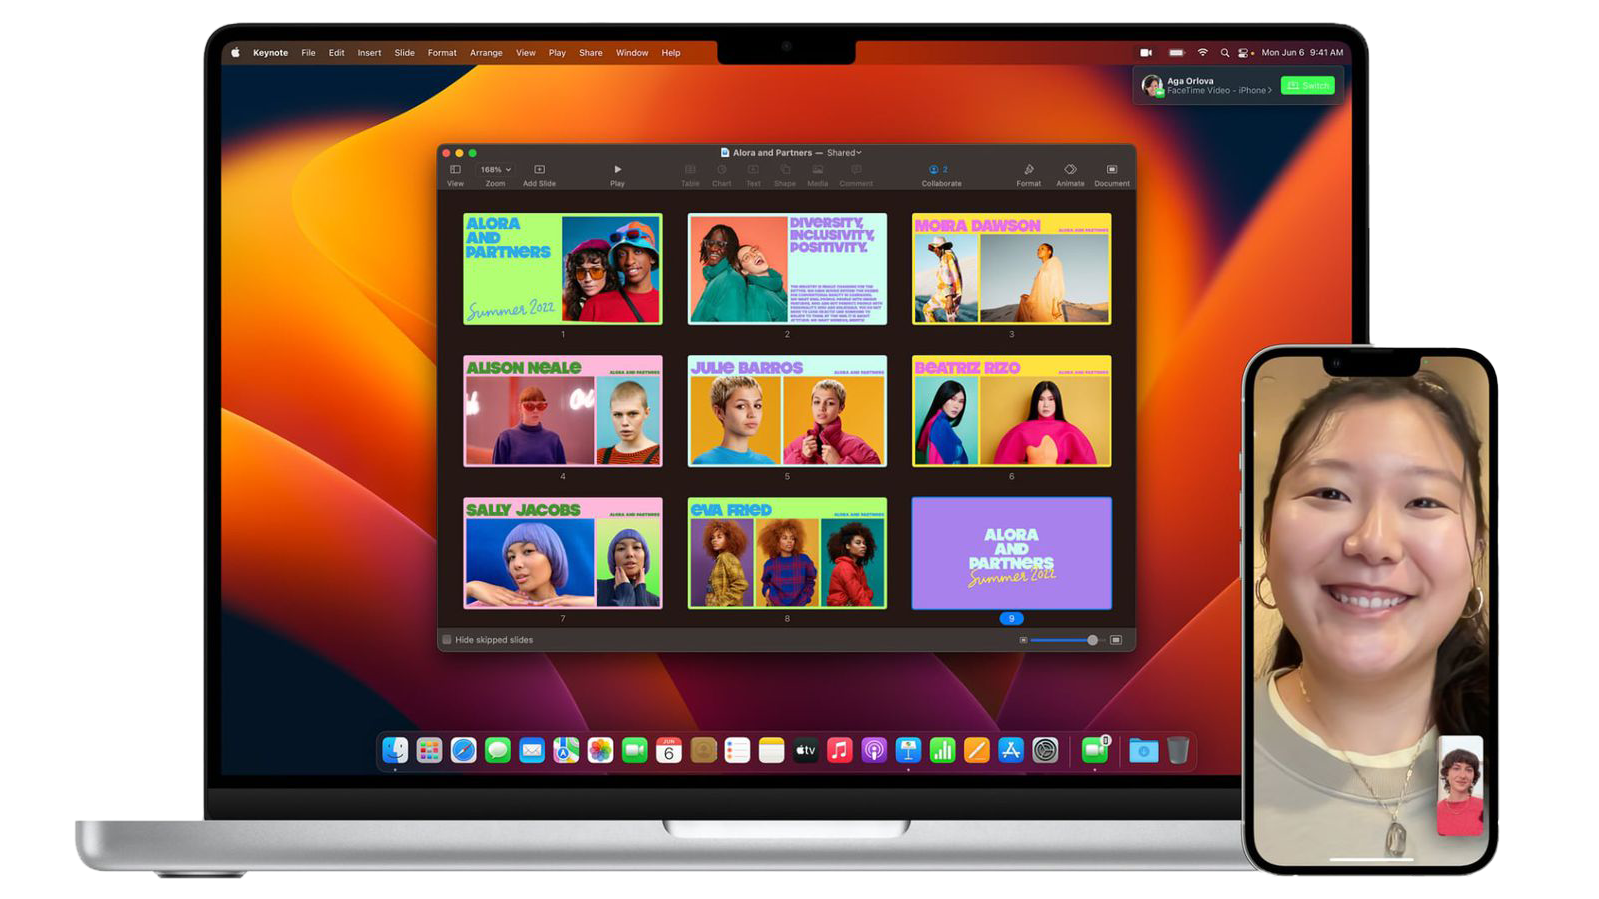This screenshot has height=899, width=1599.
Task: Open System Settings from the Dock
Action: click(x=1045, y=750)
